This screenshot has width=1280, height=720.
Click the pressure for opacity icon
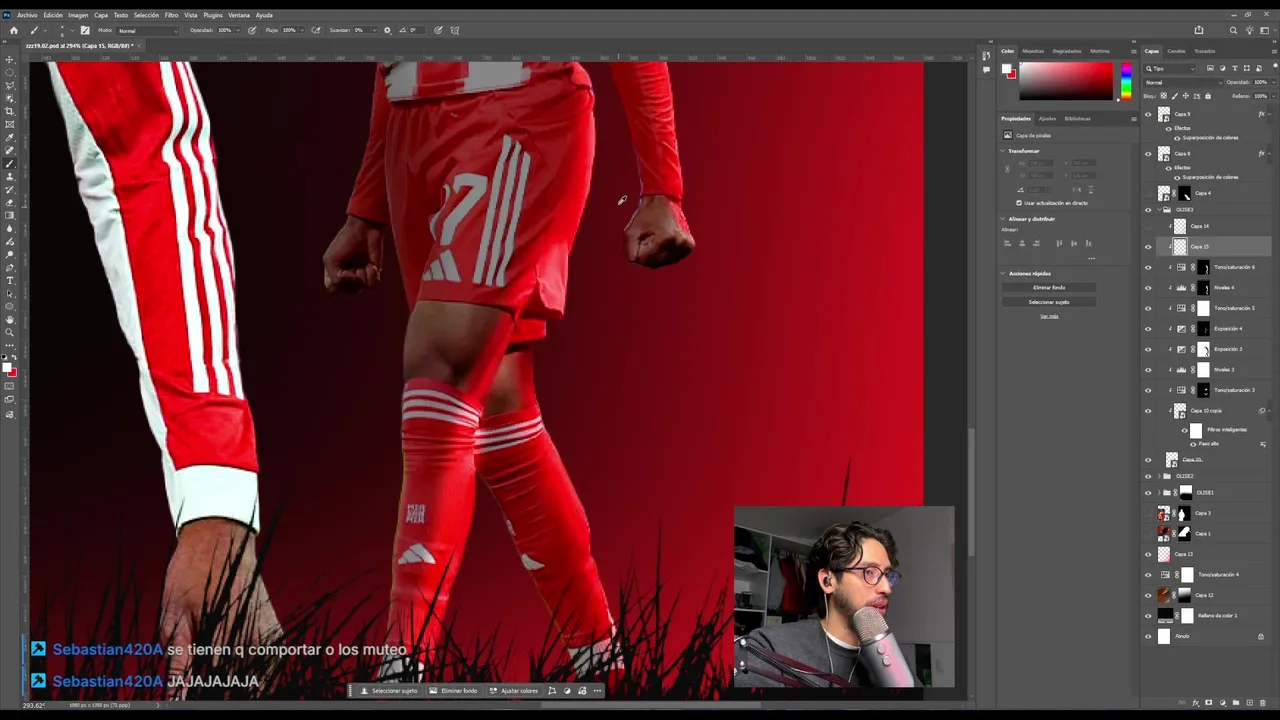click(252, 30)
